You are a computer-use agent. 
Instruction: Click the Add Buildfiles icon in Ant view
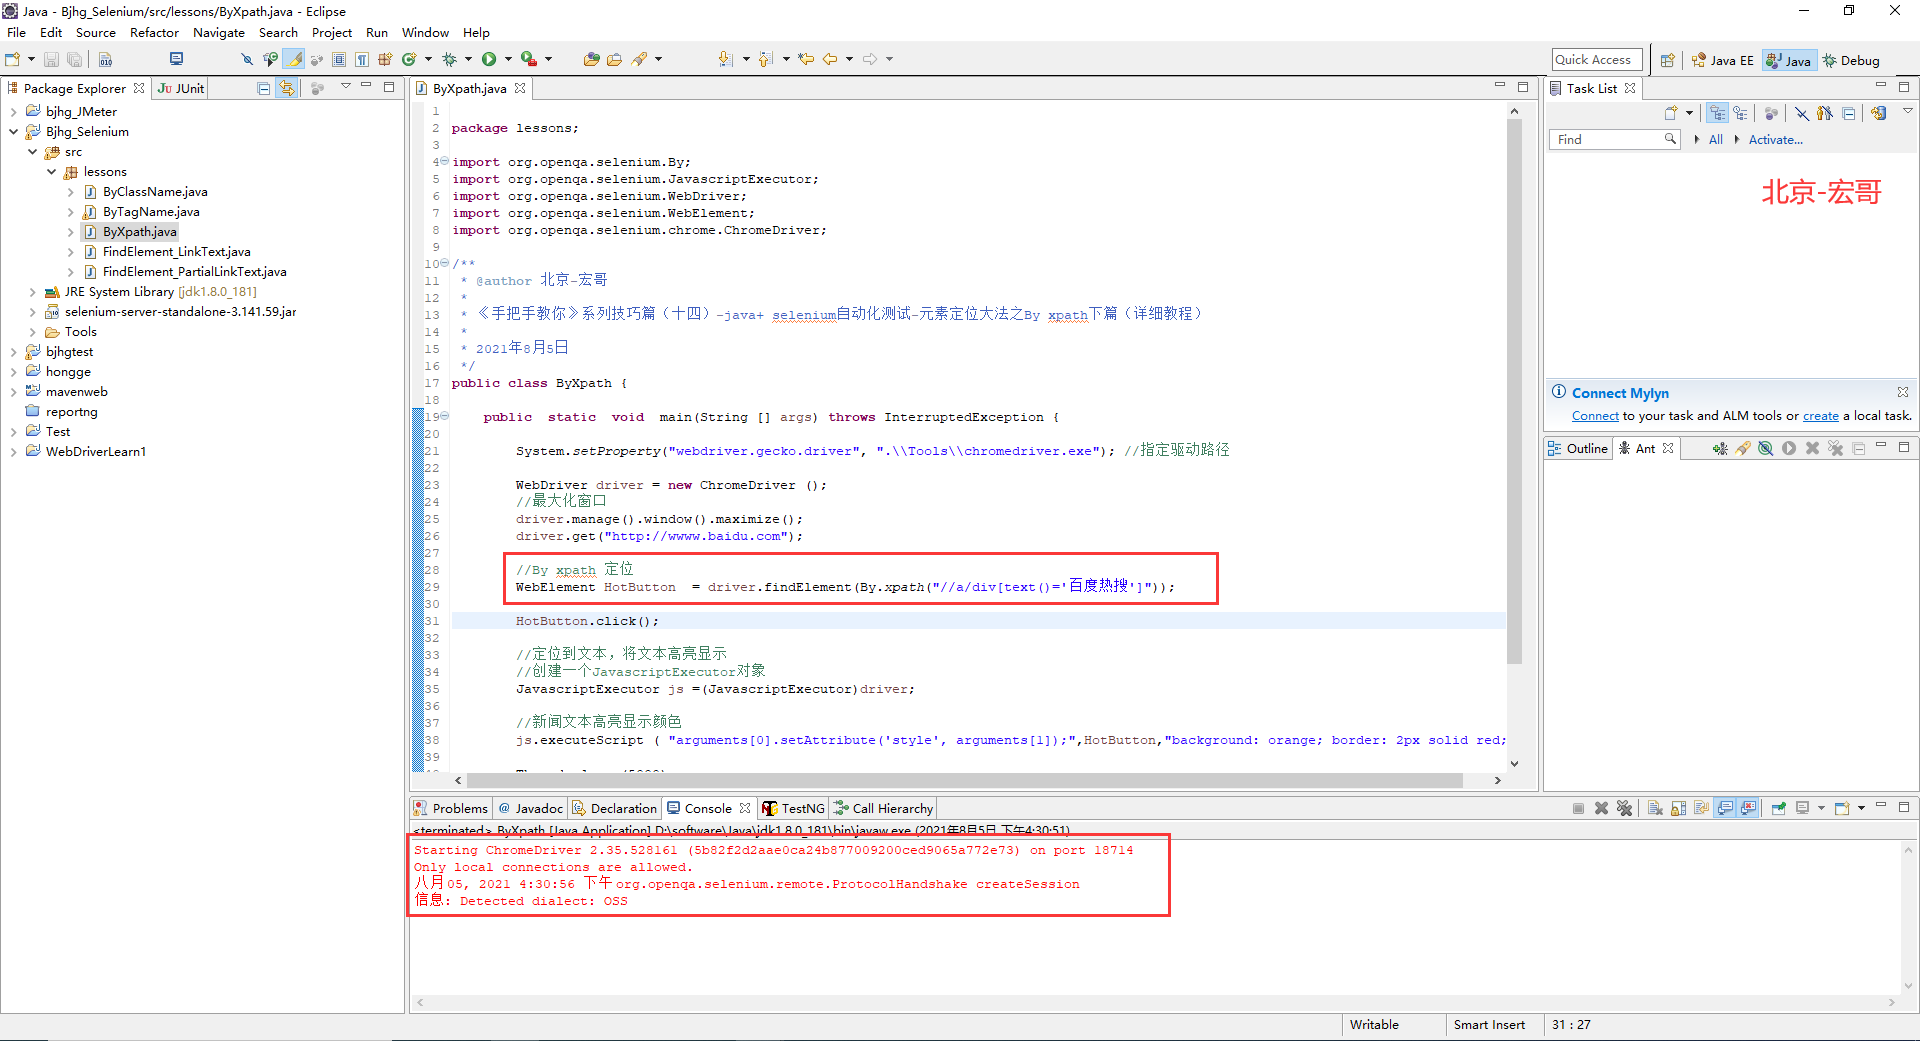[x=1720, y=448]
